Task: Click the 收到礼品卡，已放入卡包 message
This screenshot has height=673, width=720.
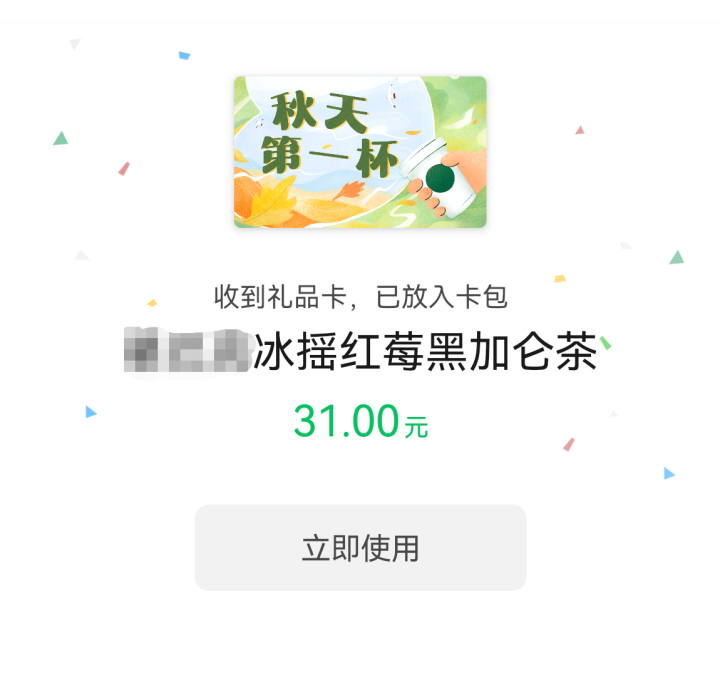Action: pyautogui.click(x=360, y=297)
